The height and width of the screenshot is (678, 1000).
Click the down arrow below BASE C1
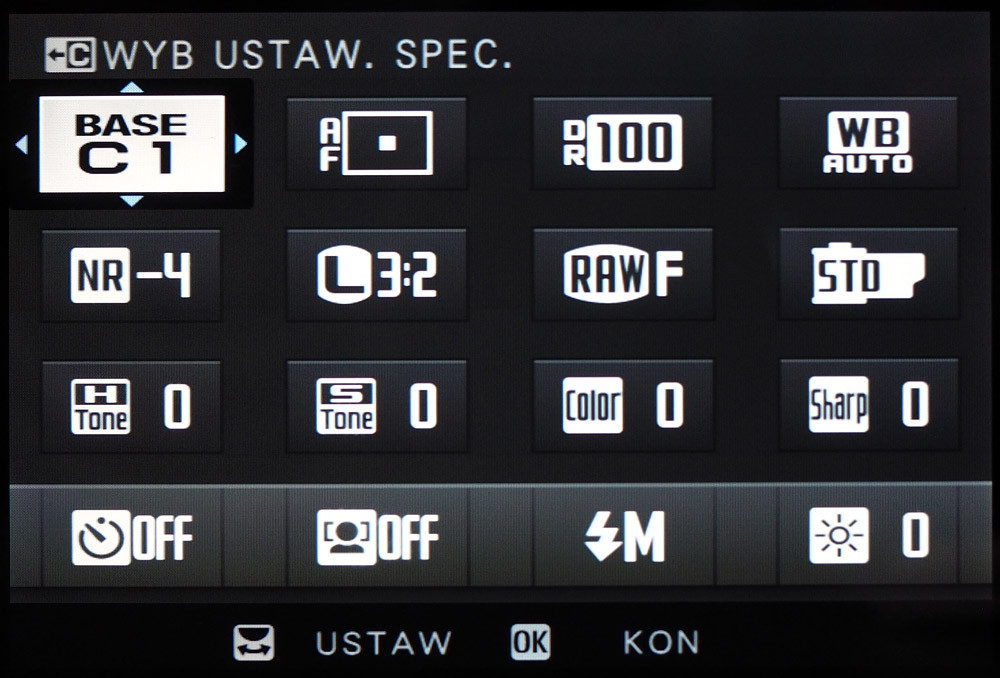point(132,201)
